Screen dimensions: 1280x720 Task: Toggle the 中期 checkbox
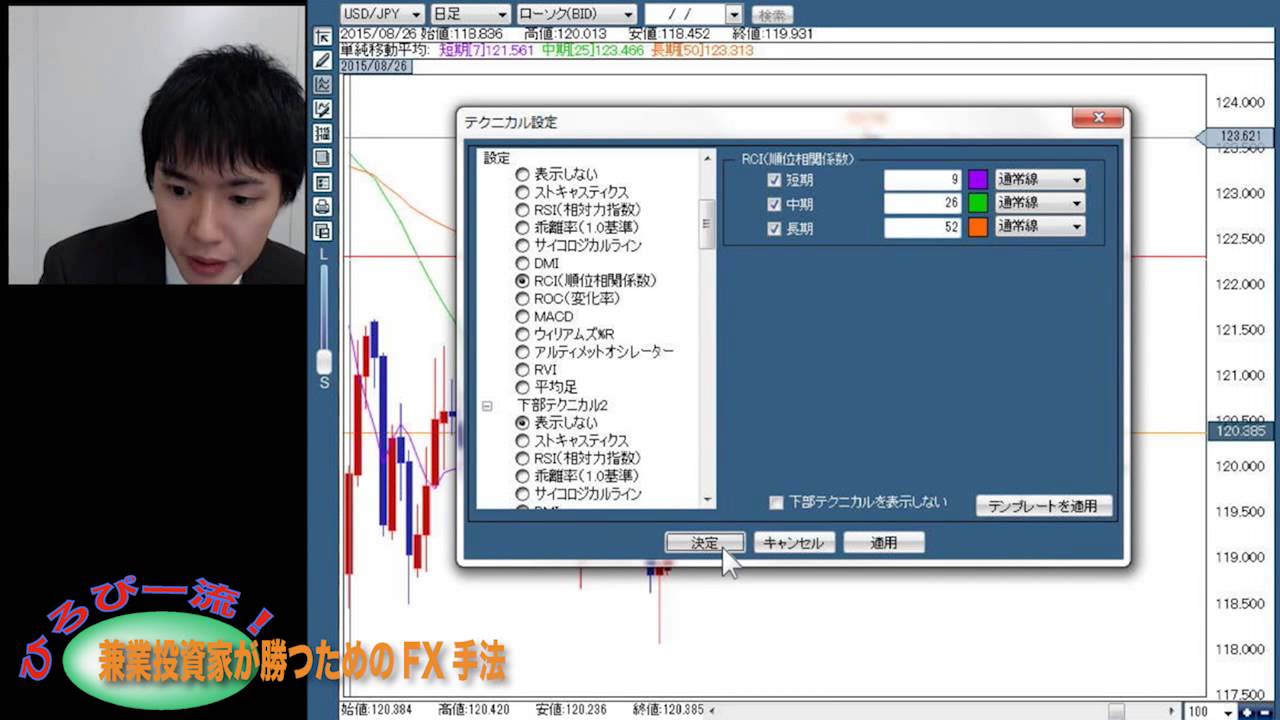pyautogui.click(x=773, y=204)
